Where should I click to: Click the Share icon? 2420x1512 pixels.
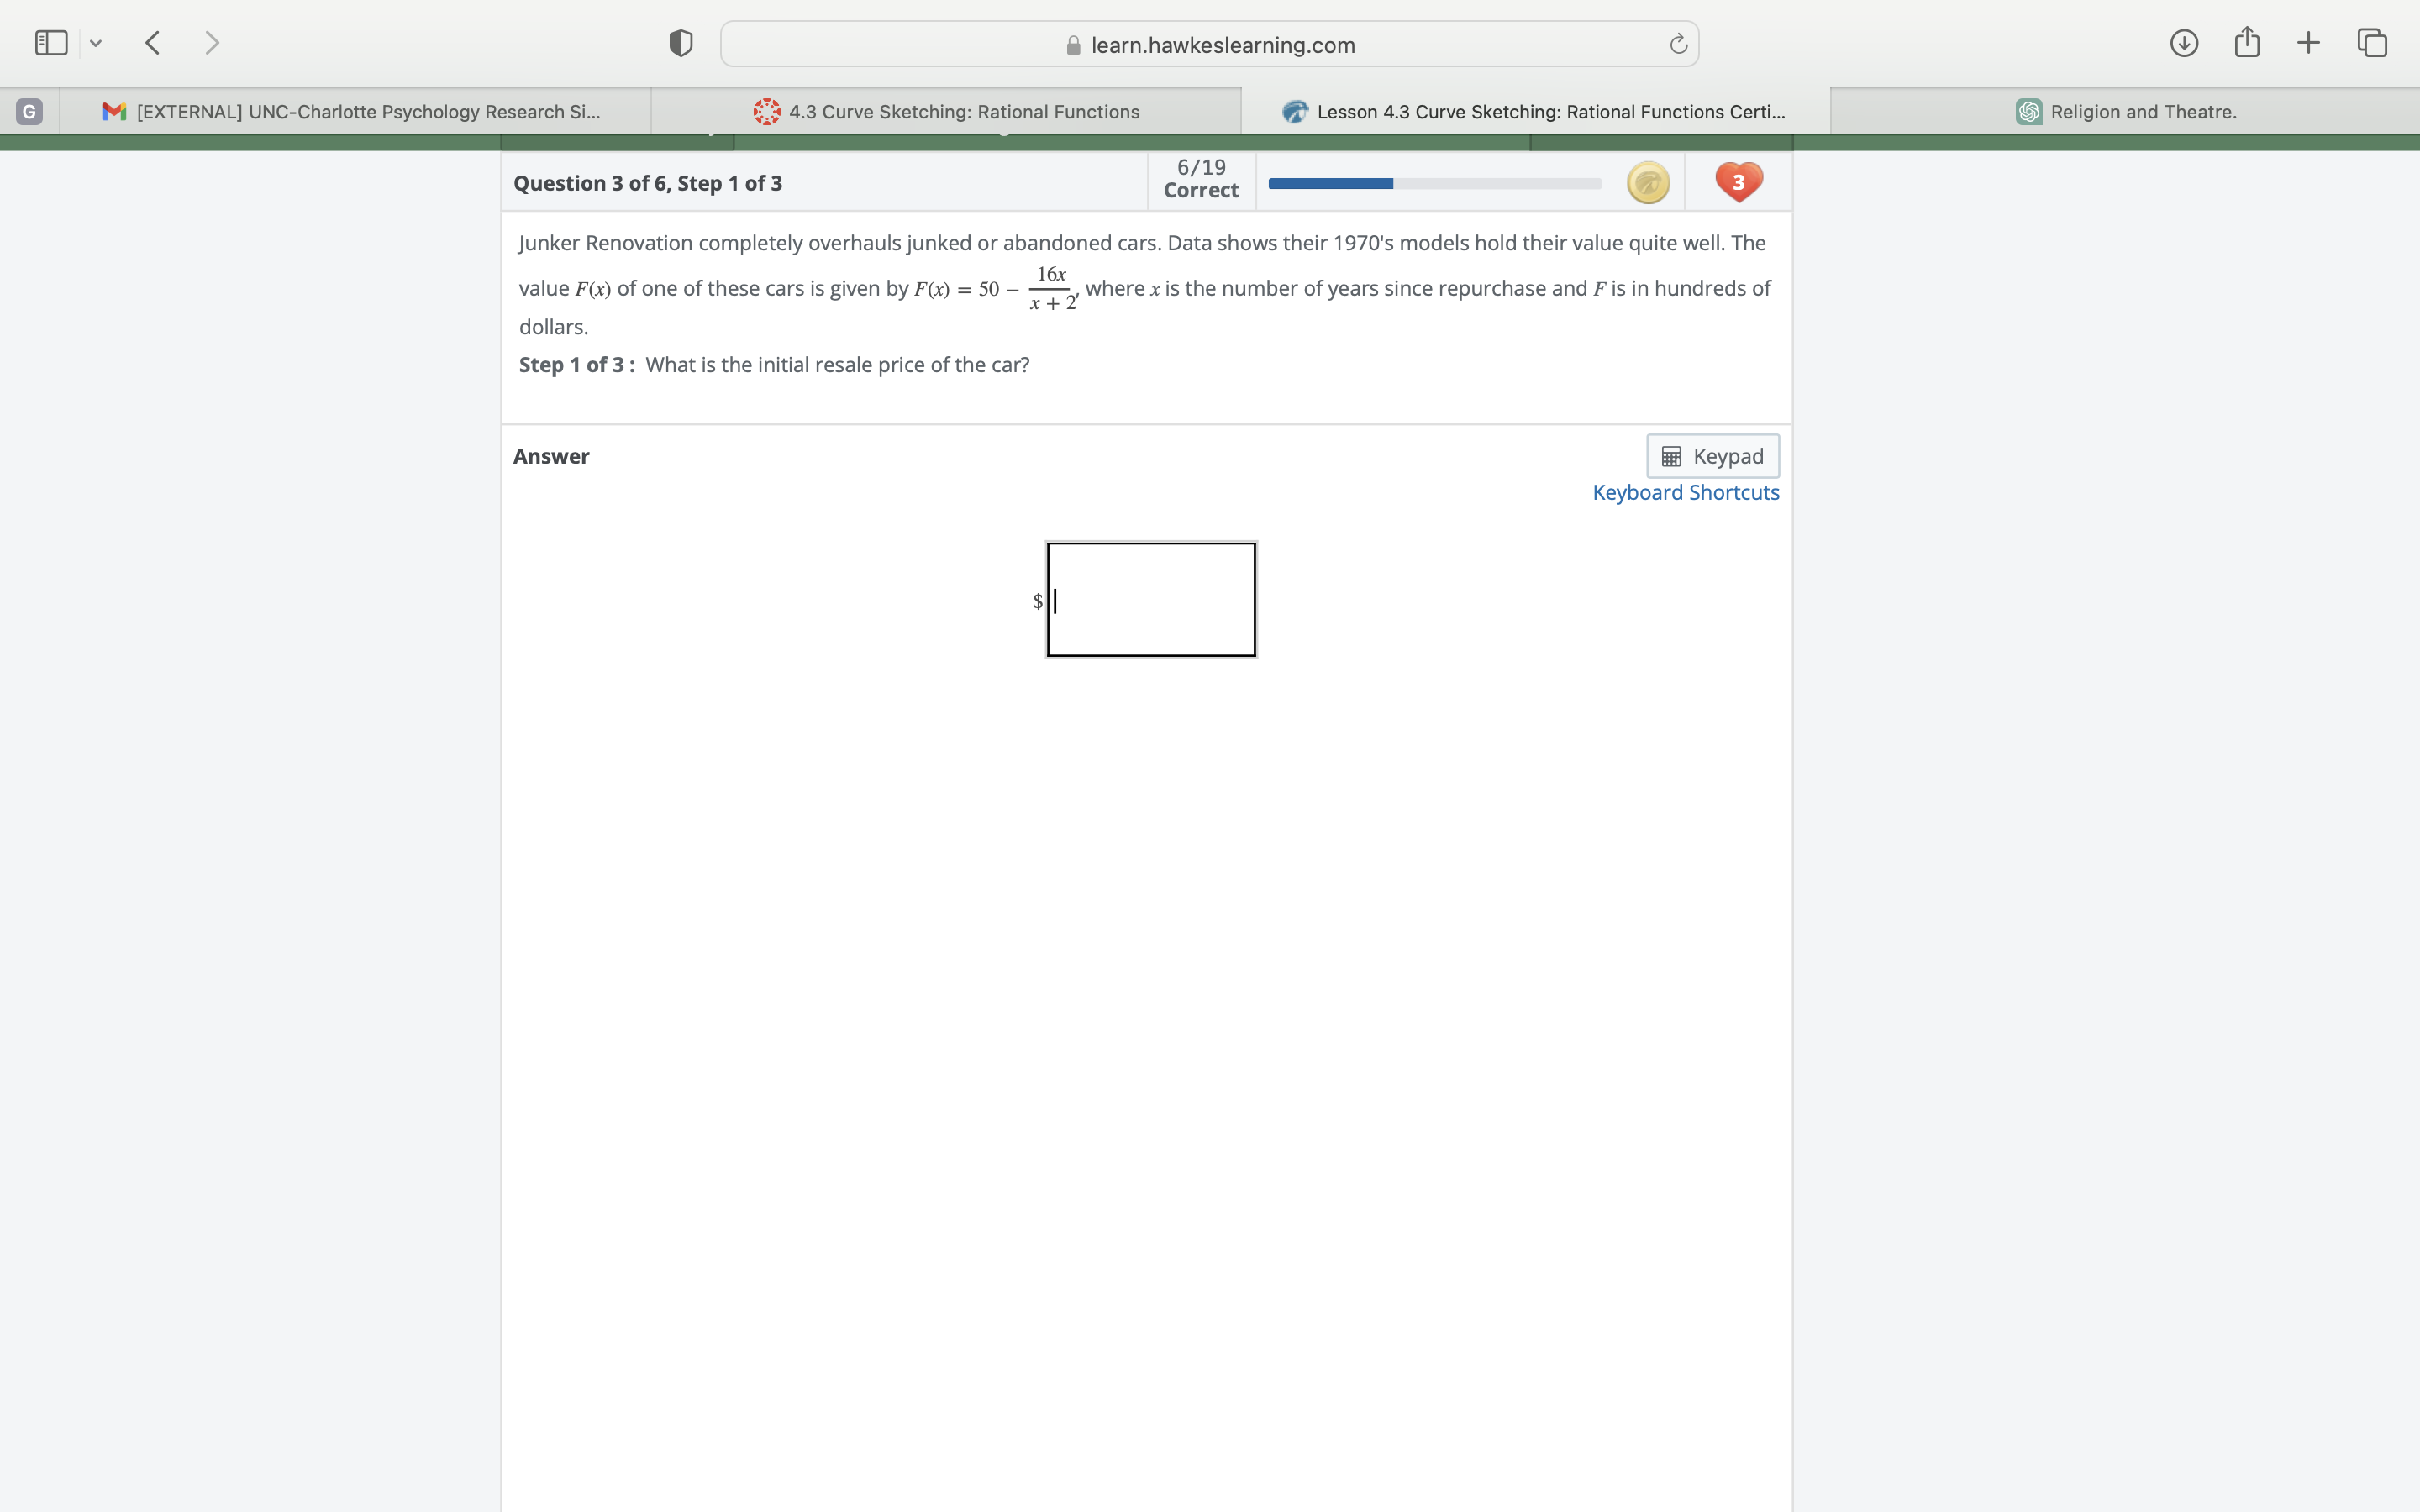pyautogui.click(x=2246, y=42)
